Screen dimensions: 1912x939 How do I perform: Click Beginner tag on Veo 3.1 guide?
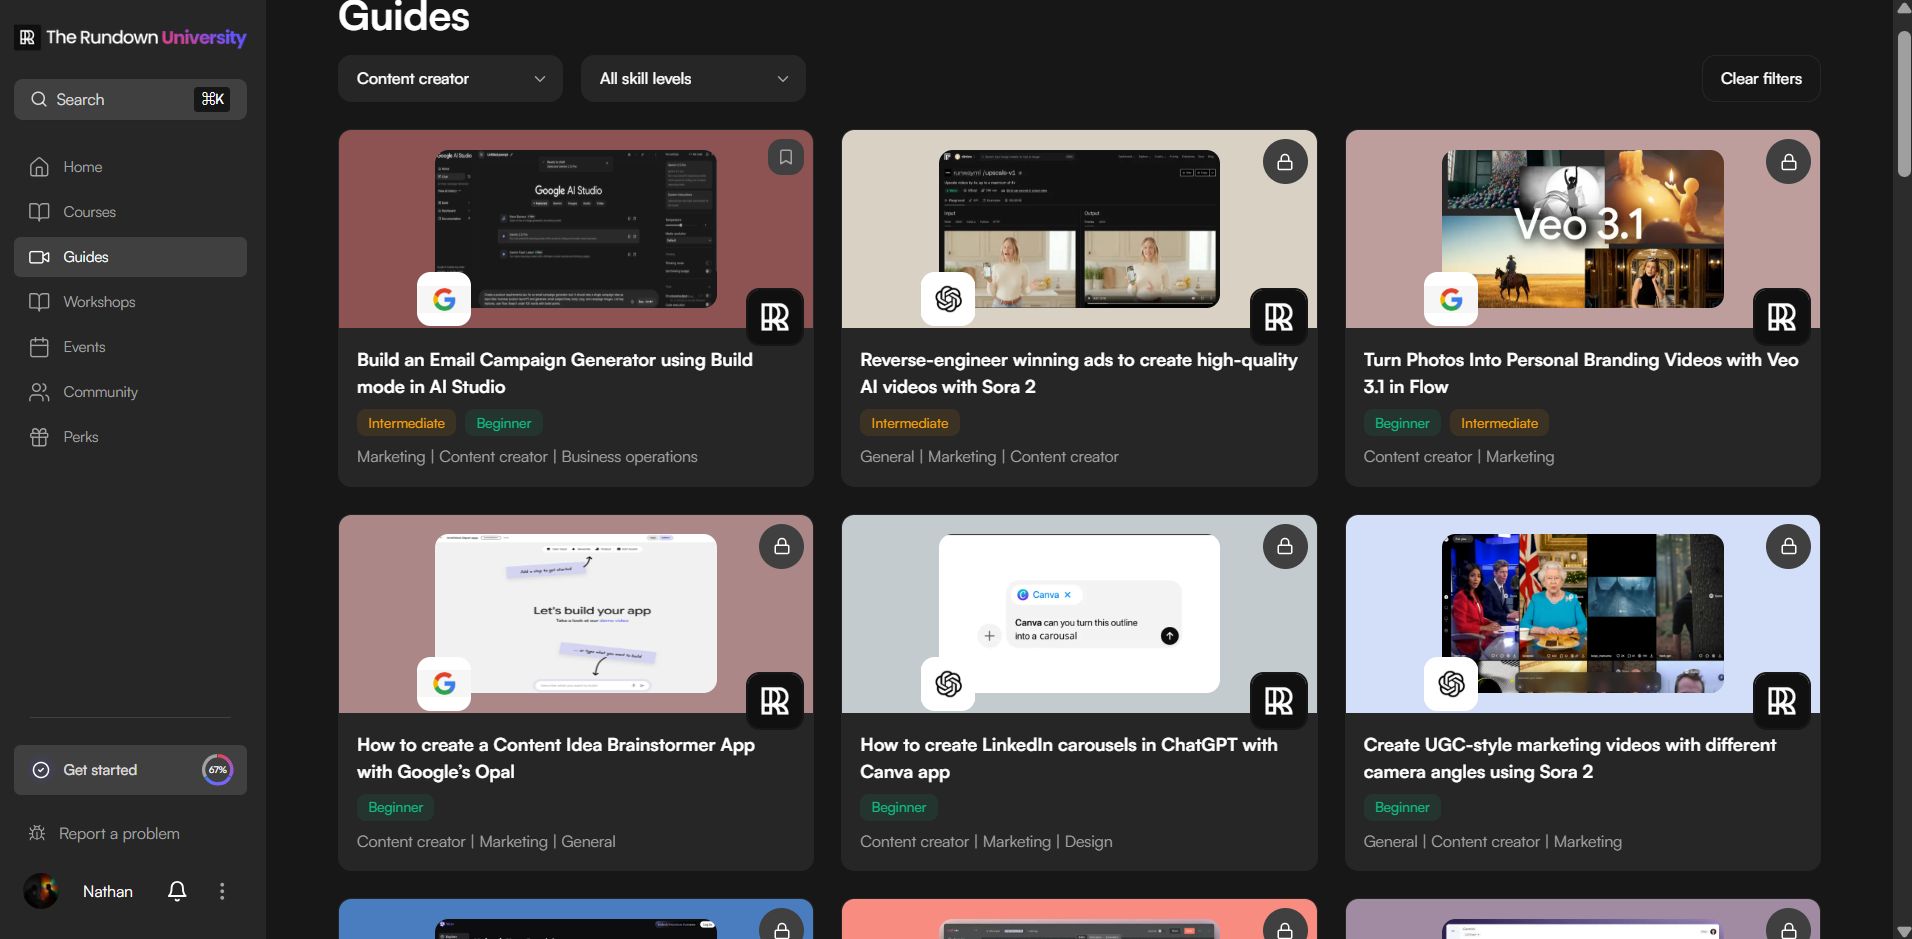point(1402,423)
